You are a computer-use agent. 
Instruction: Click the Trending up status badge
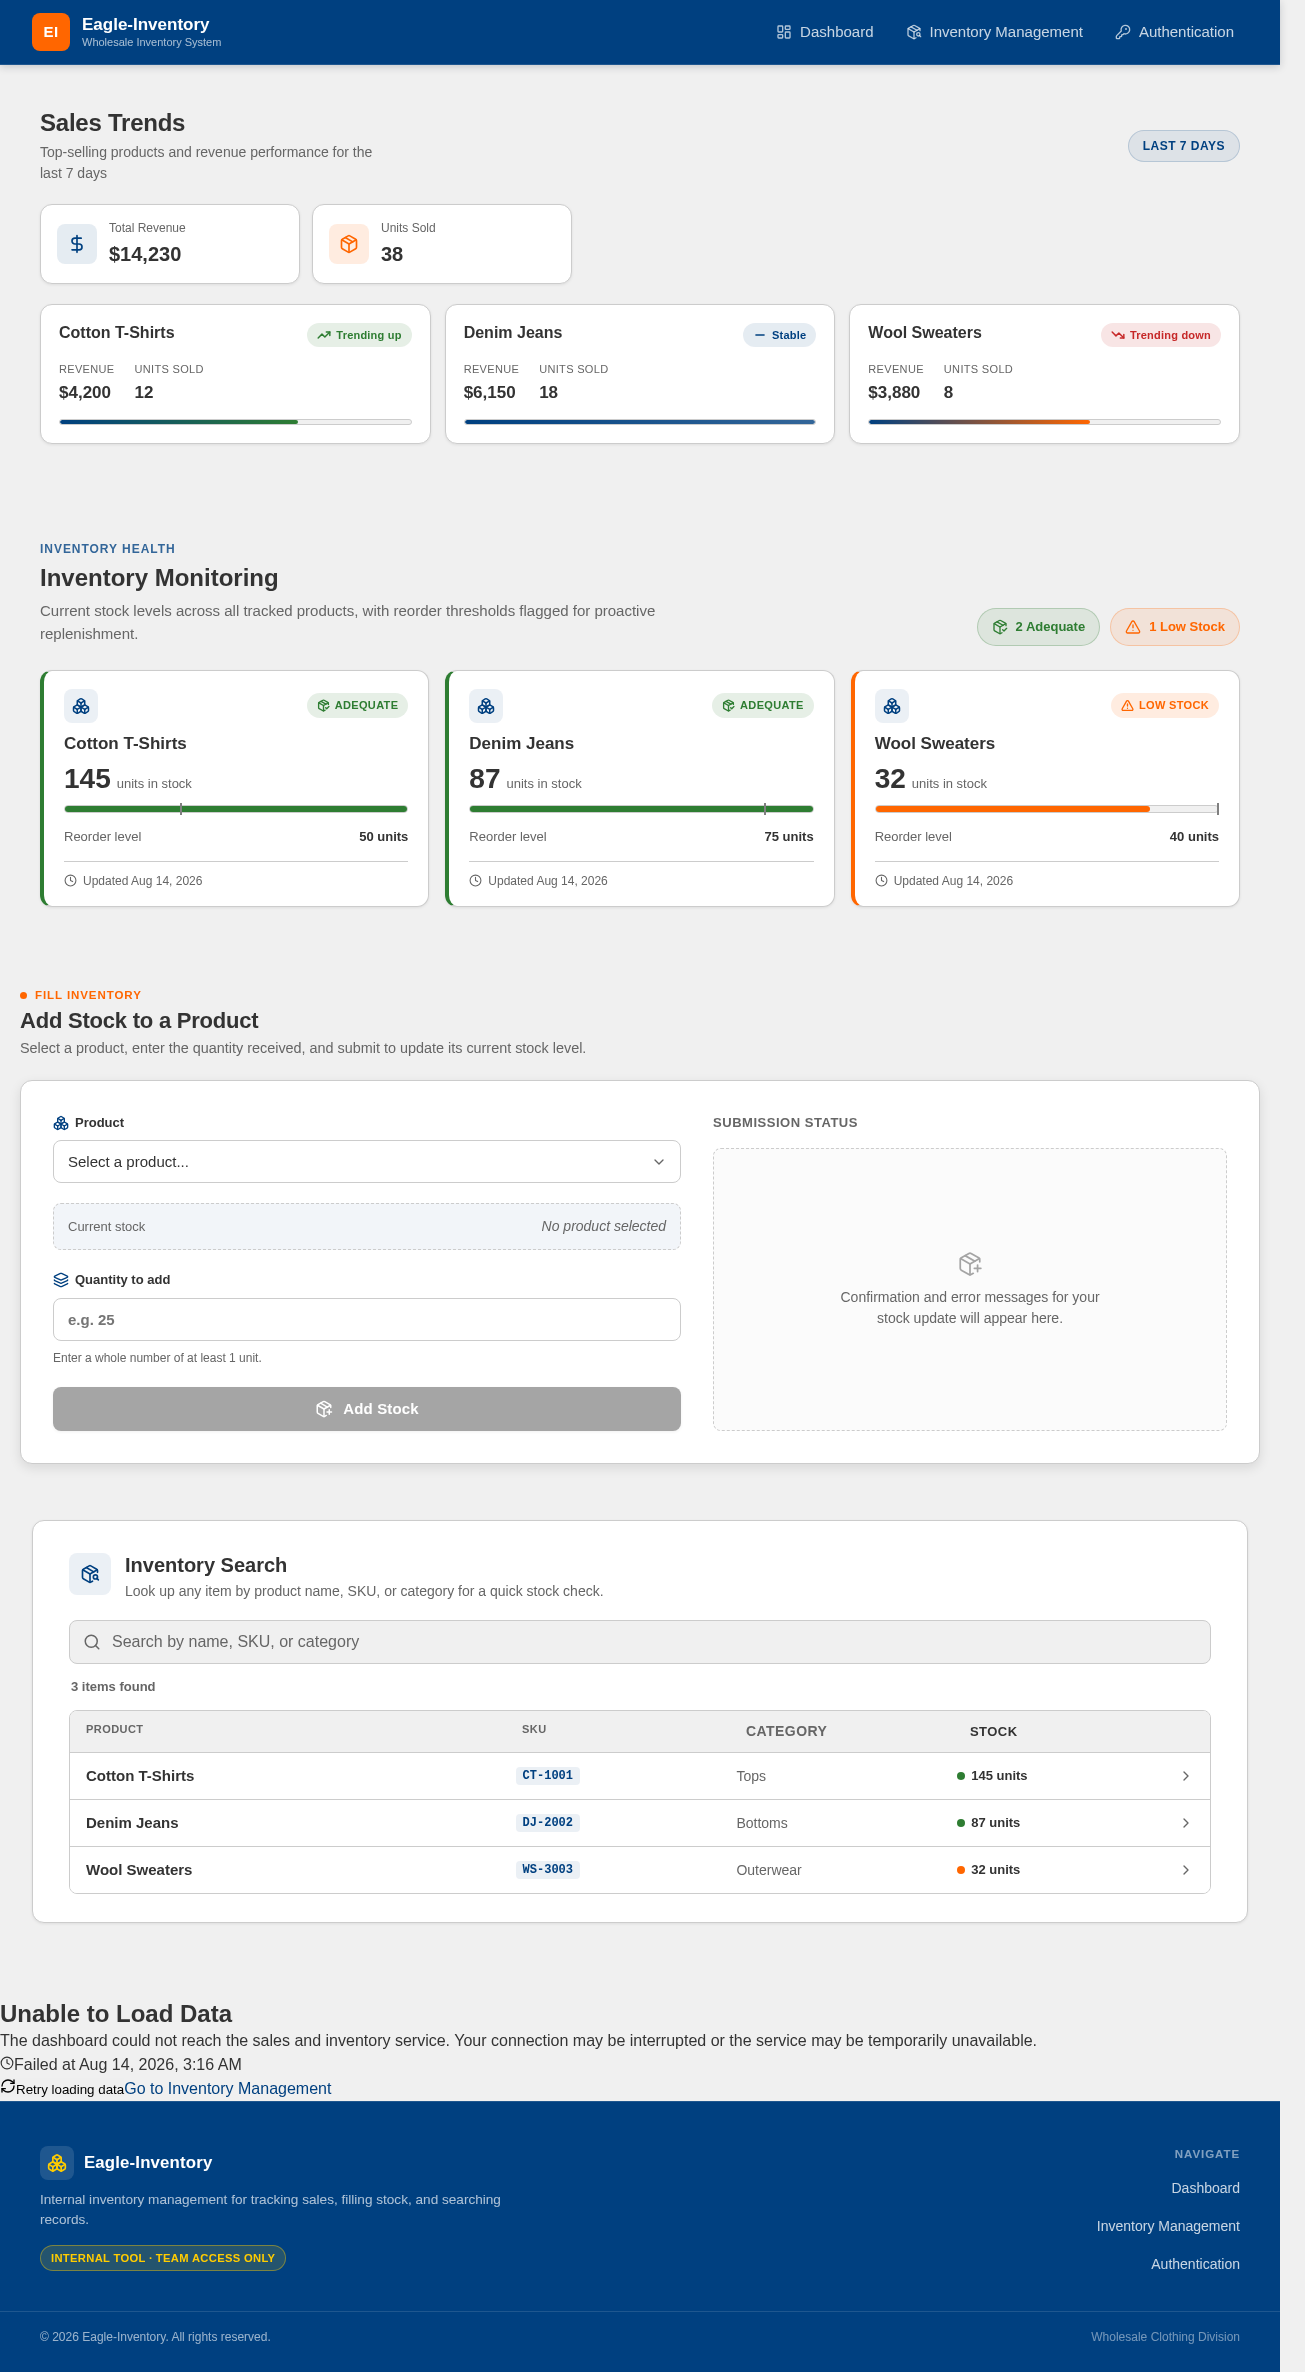pos(359,335)
